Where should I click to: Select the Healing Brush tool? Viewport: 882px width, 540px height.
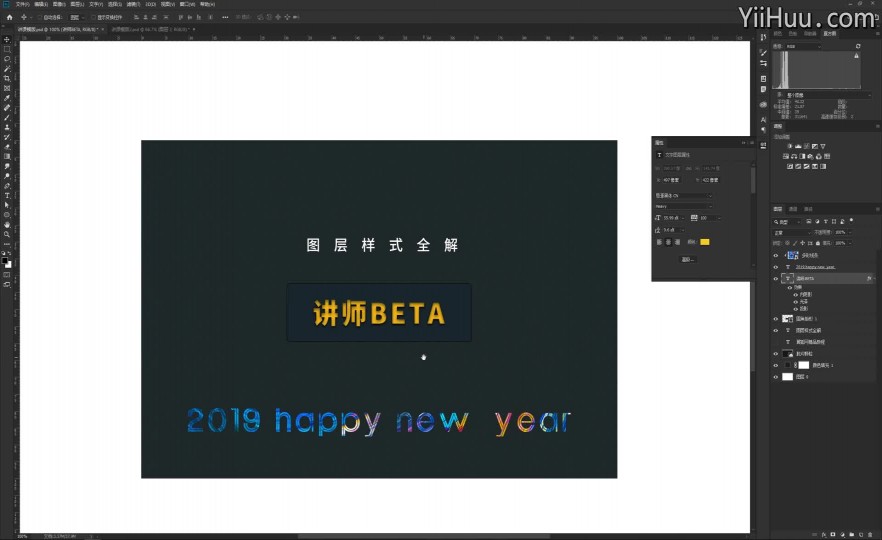(7, 107)
